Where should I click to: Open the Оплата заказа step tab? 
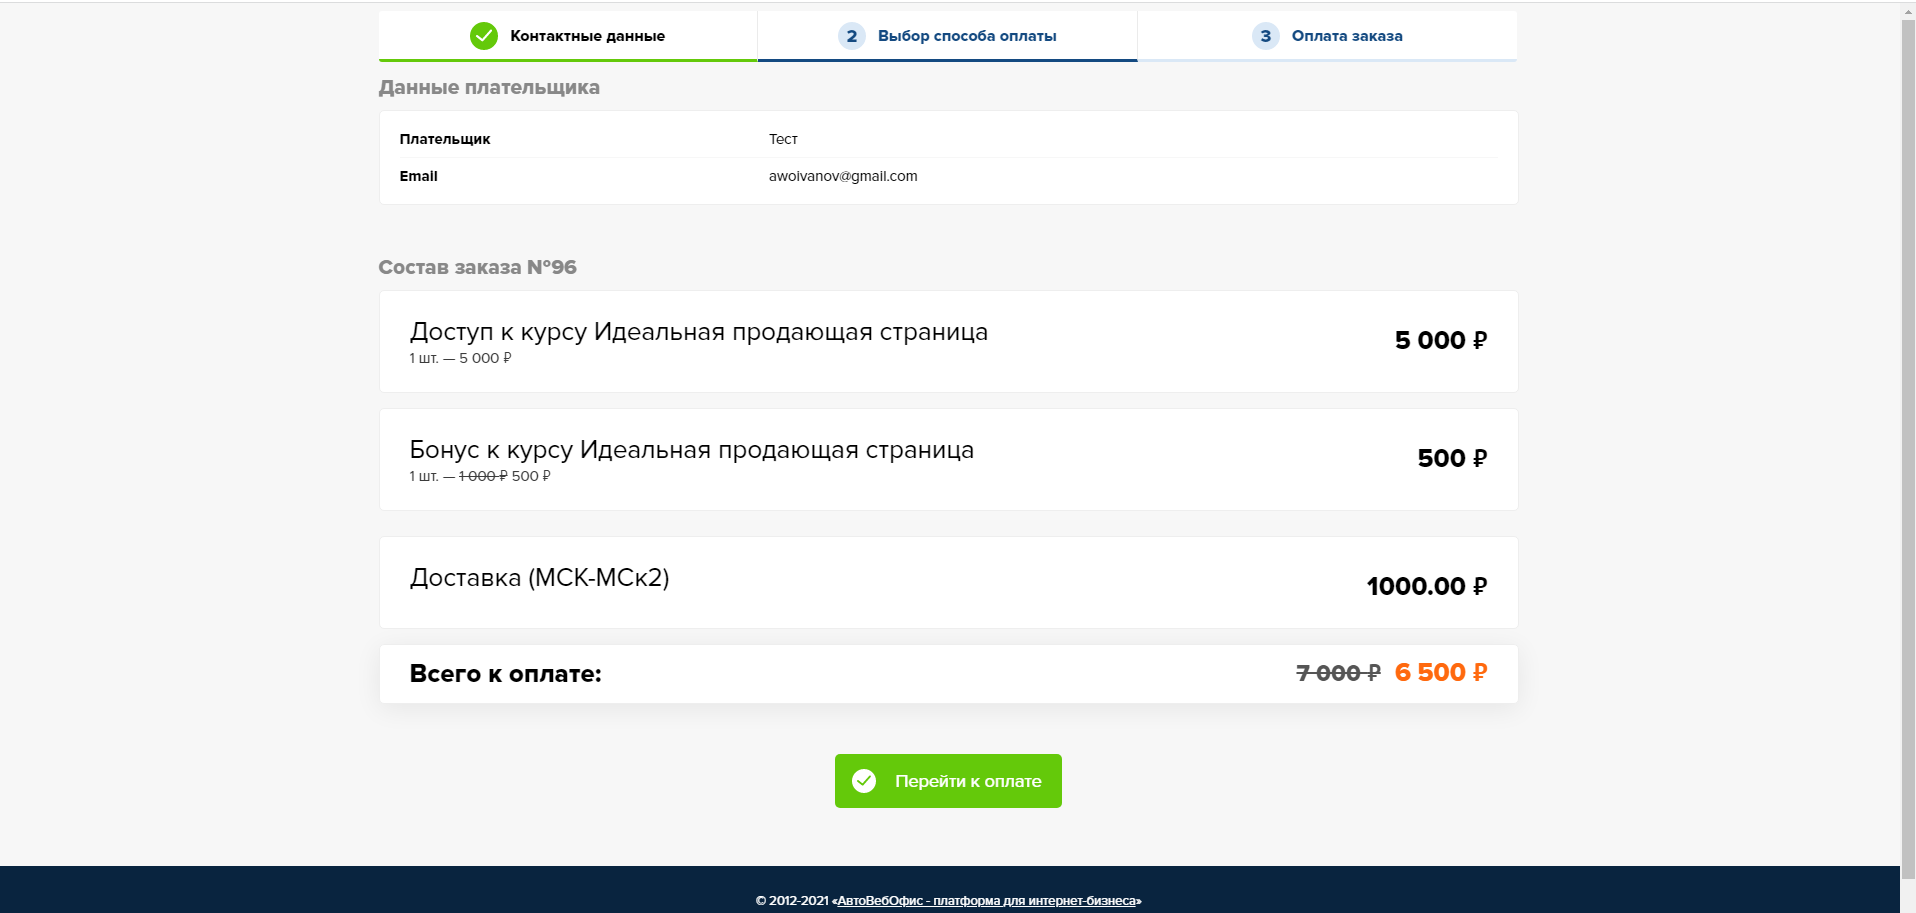click(1346, 36)
